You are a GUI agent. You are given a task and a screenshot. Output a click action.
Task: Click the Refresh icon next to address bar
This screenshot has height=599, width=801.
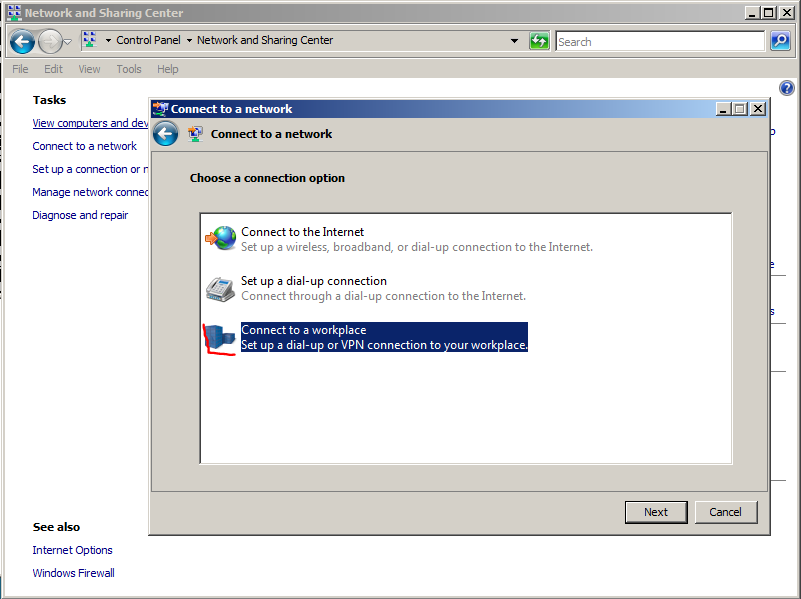539,41
